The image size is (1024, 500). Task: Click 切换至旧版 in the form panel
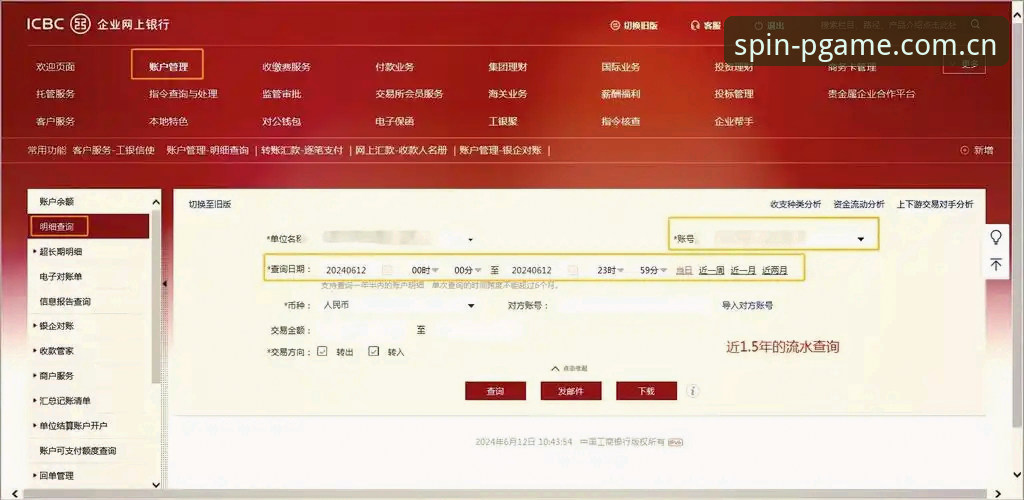tap(210, 204)
